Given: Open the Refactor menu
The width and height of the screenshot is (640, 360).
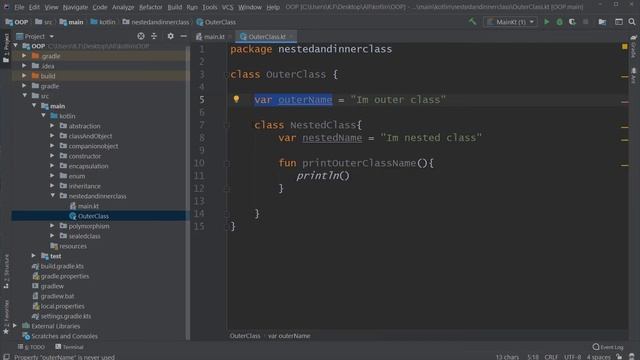Looking at the screenshot, I should [x=150, y=7].
